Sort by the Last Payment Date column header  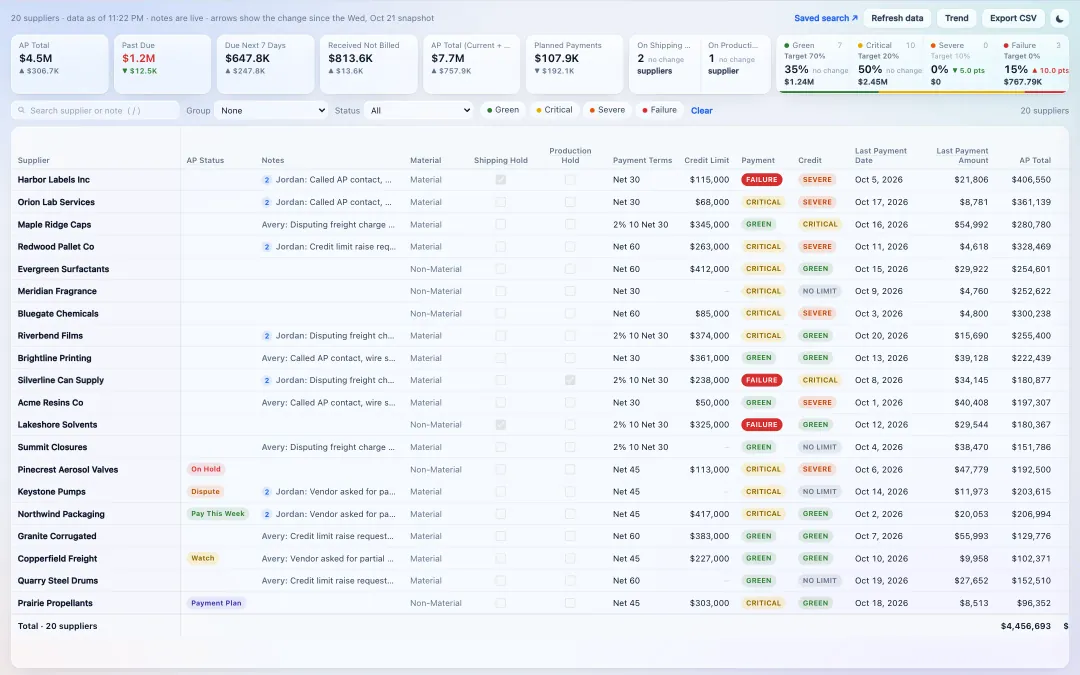pos(880,156)
